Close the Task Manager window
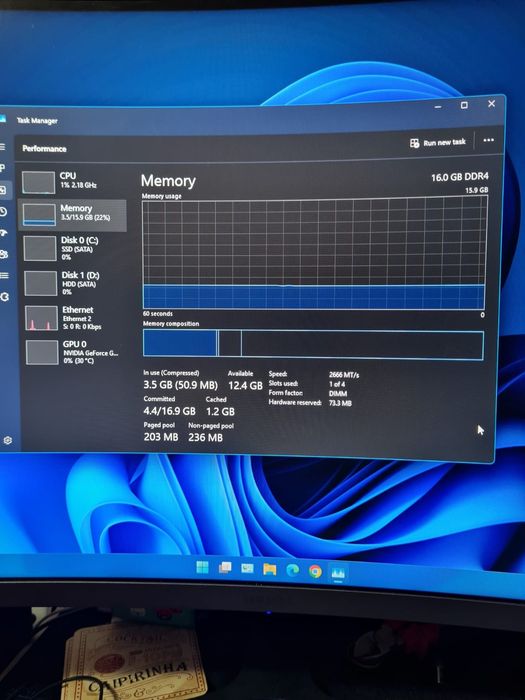 point(492,104)
